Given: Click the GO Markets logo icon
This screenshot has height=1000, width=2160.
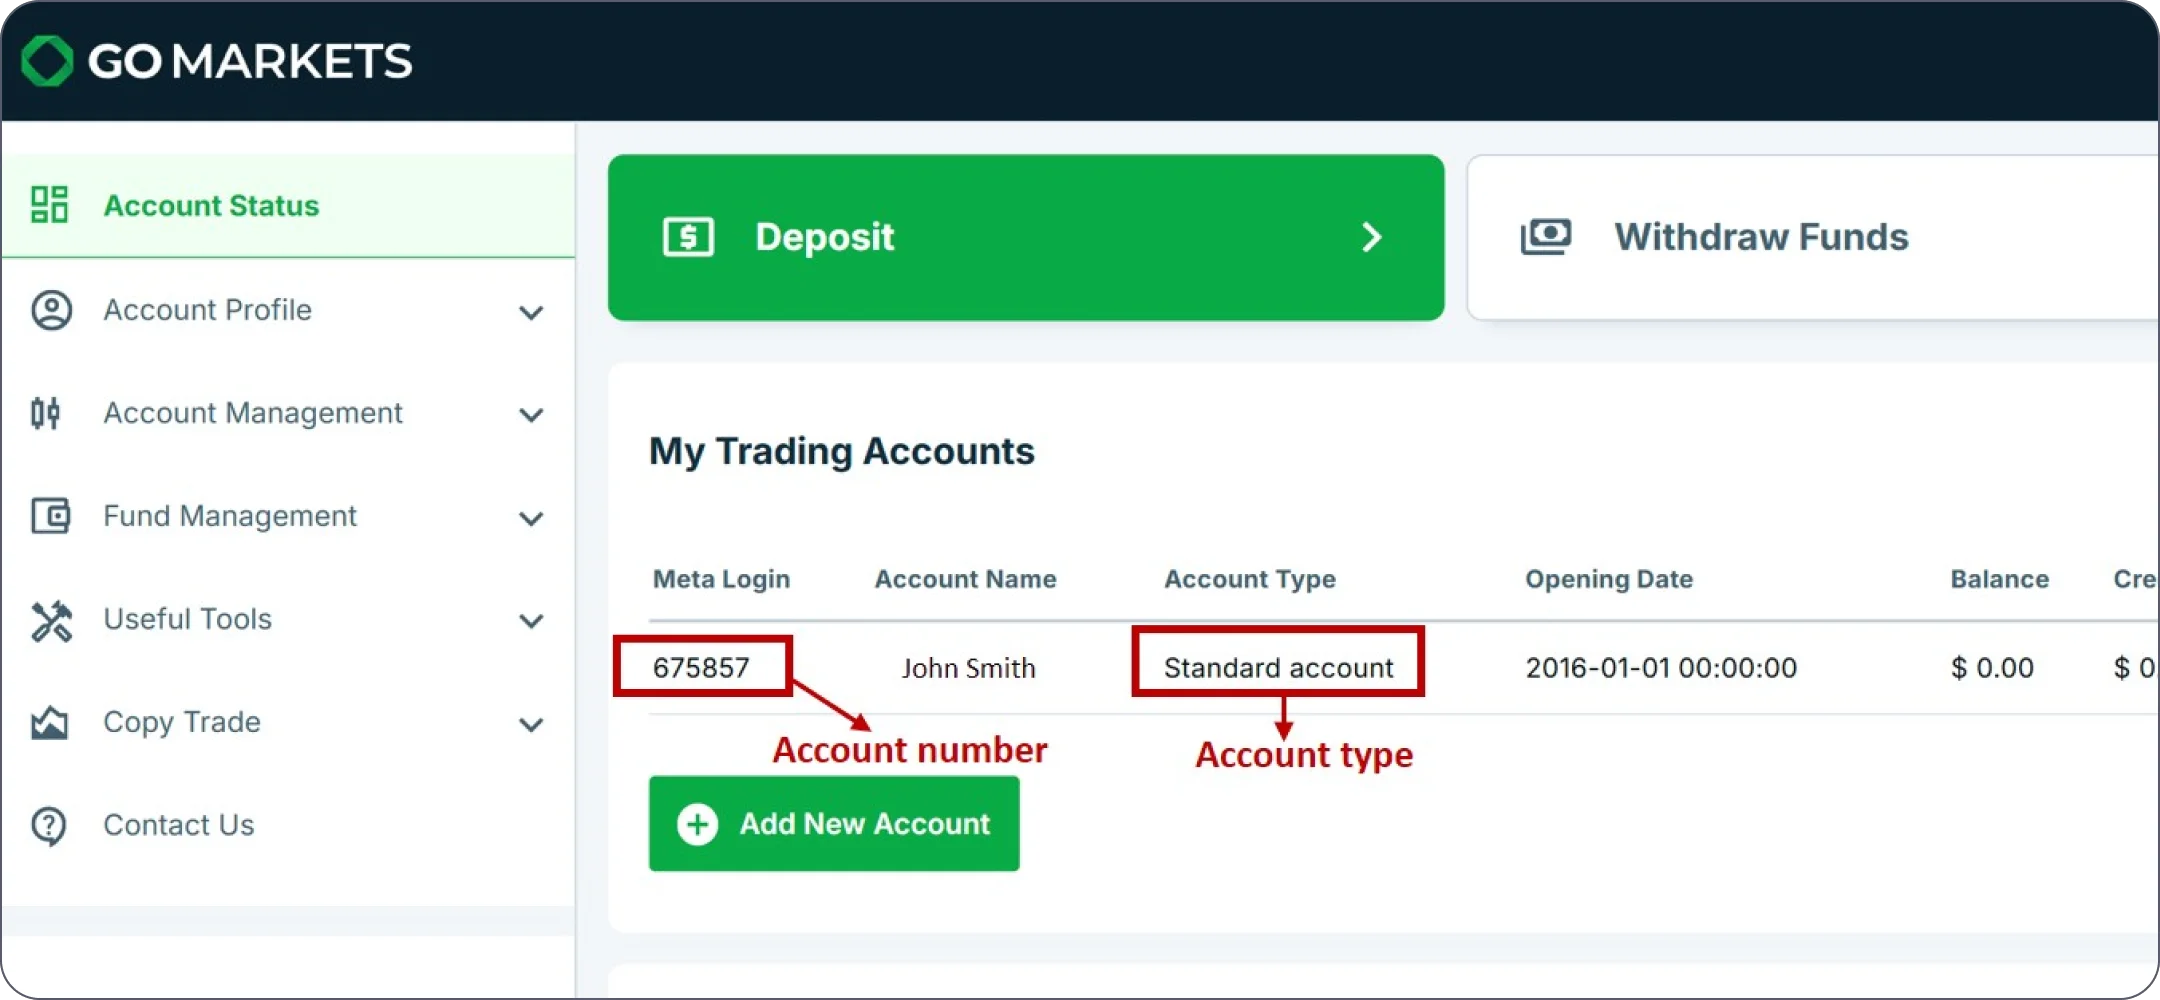Looking at the screenshot, I should tap(47, 61).
